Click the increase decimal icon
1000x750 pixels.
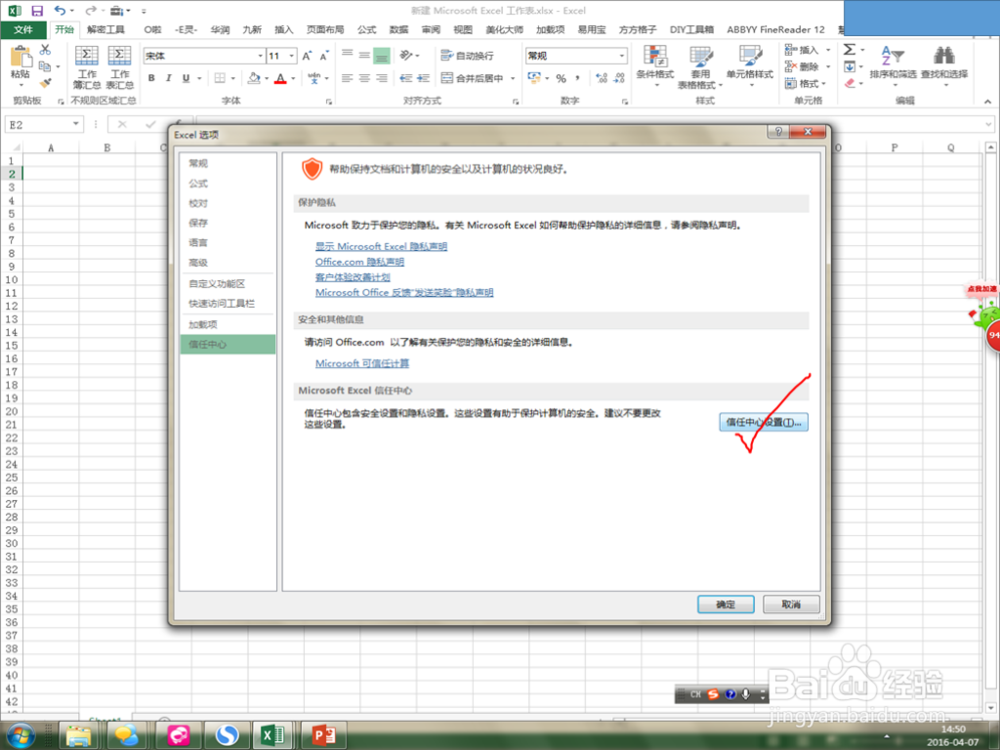point(601,78)
